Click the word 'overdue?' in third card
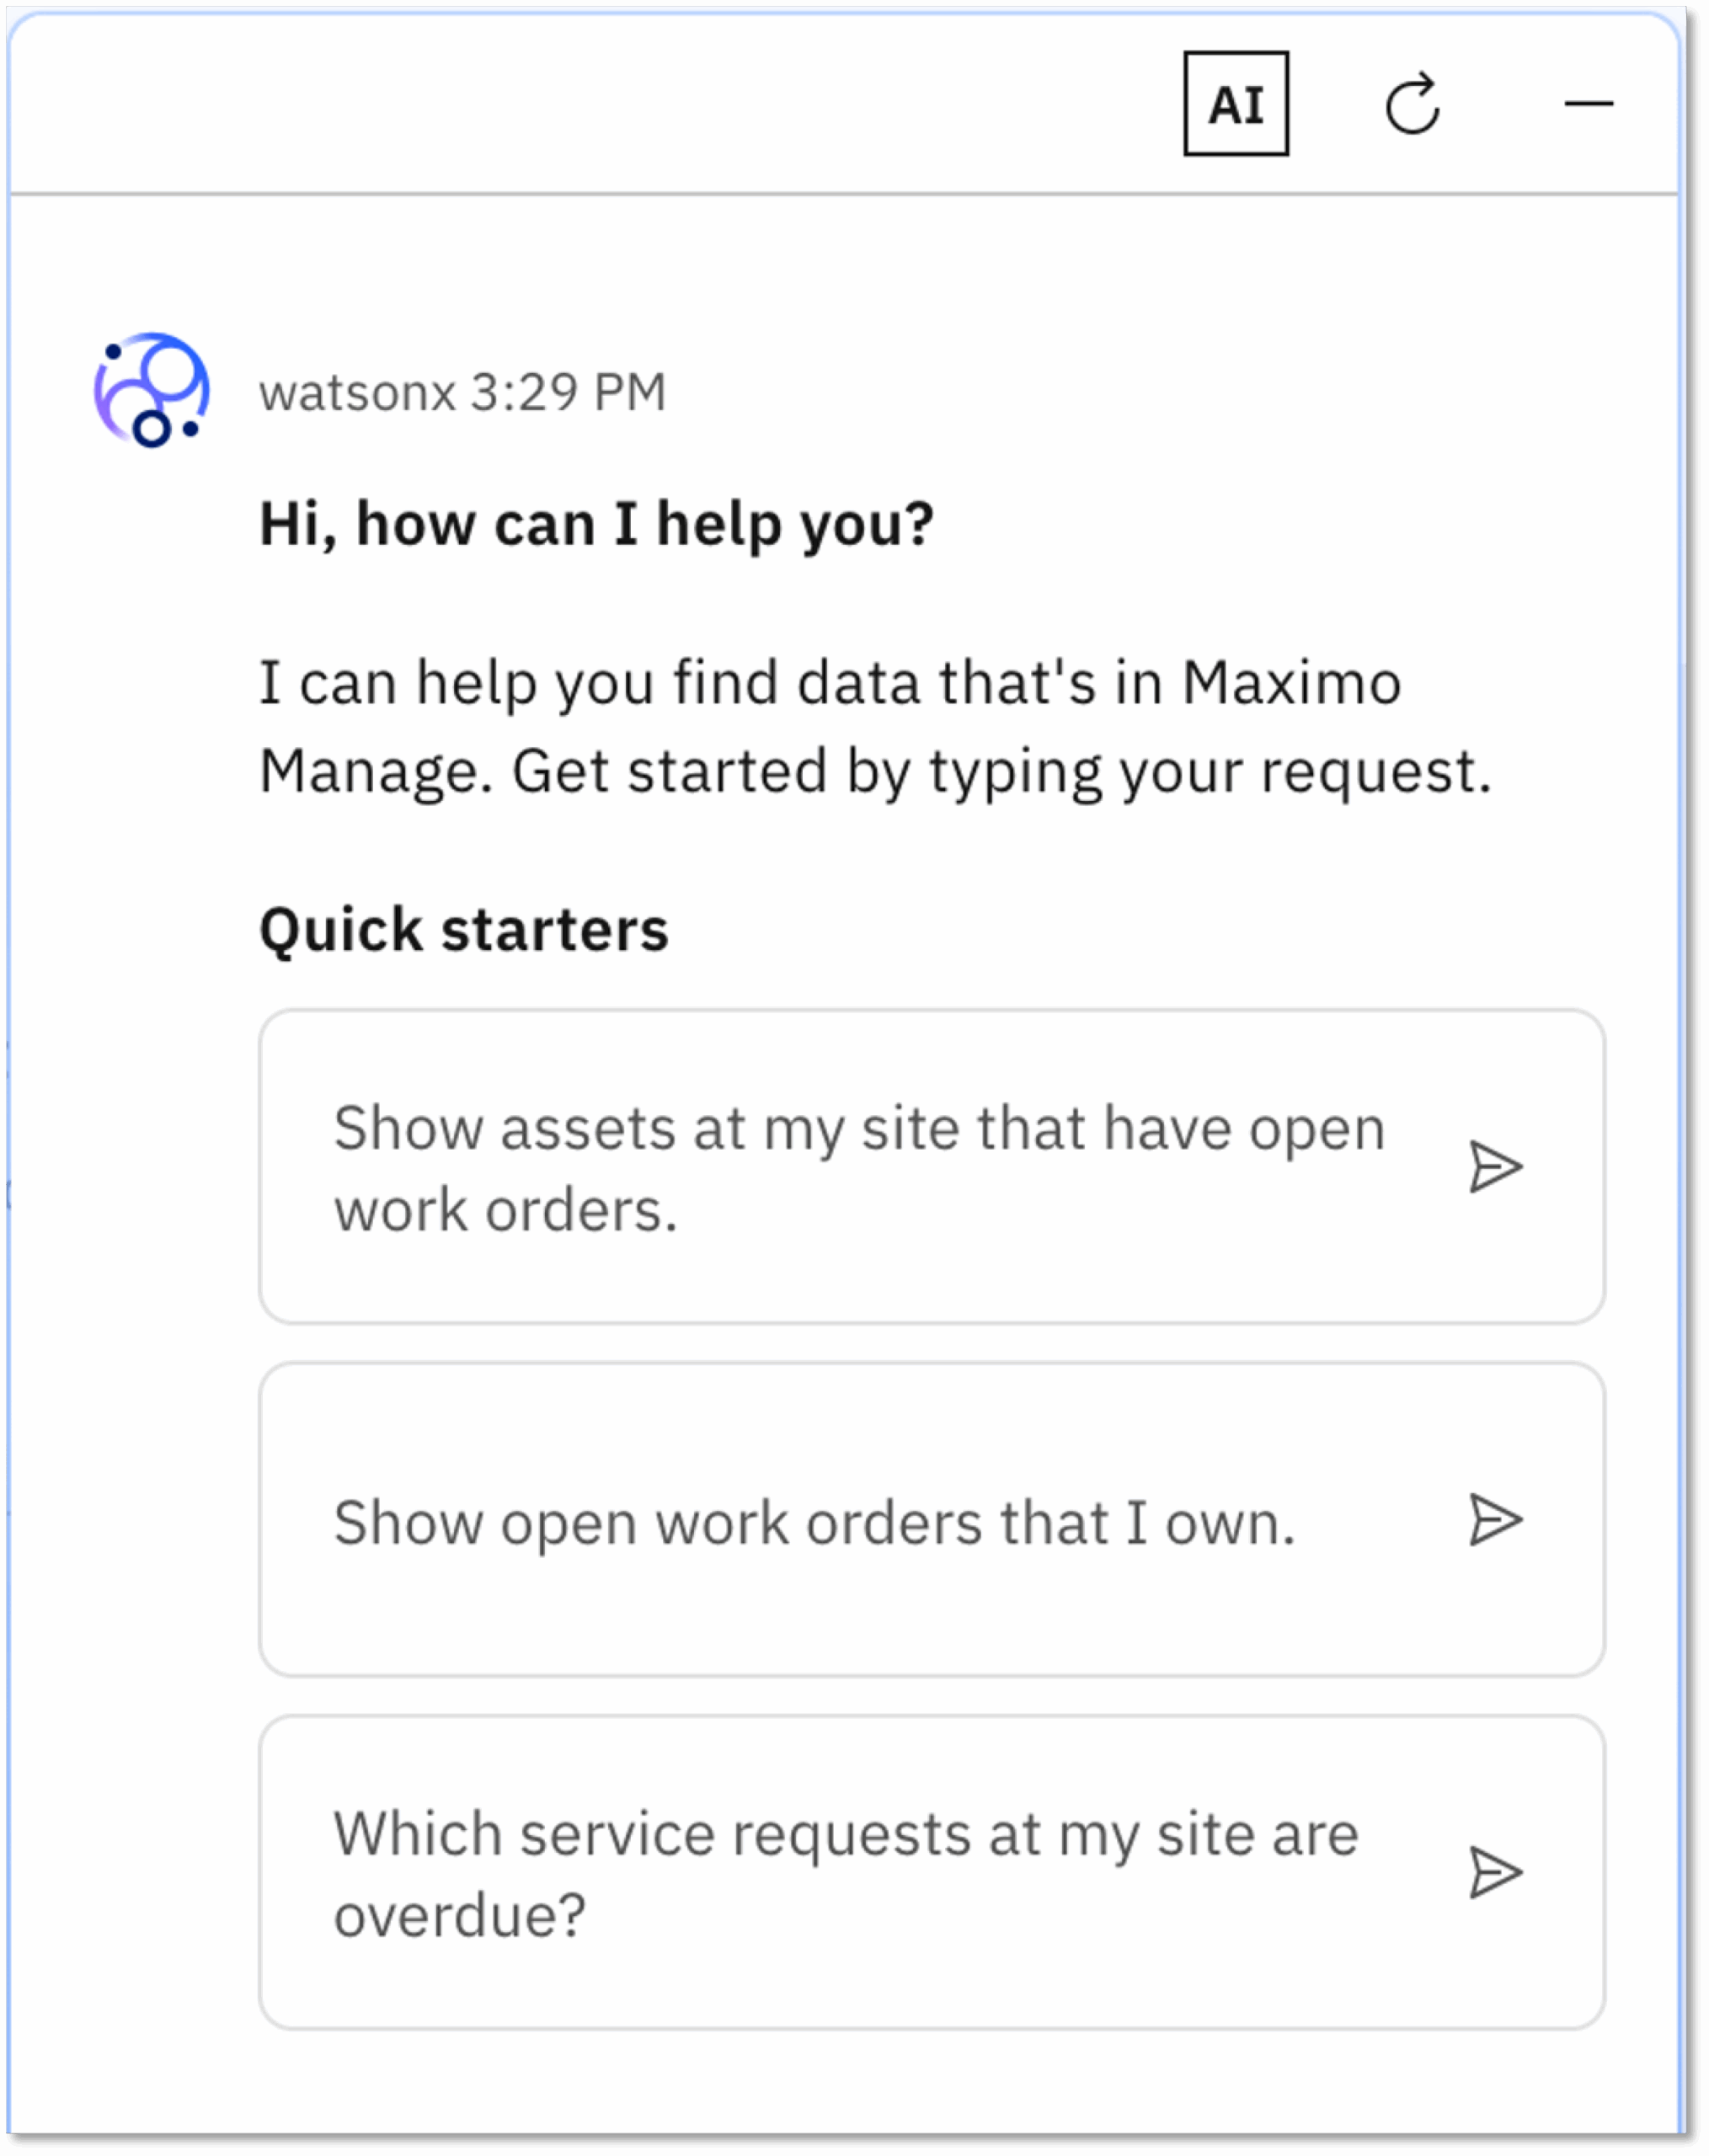Image resolution: width=1709 pixels, height=2156 pixels. [x=459, y=1916]
